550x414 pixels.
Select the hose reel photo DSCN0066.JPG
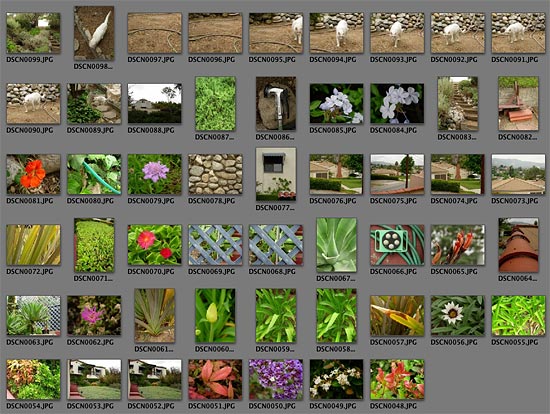[x=397, y=245]
